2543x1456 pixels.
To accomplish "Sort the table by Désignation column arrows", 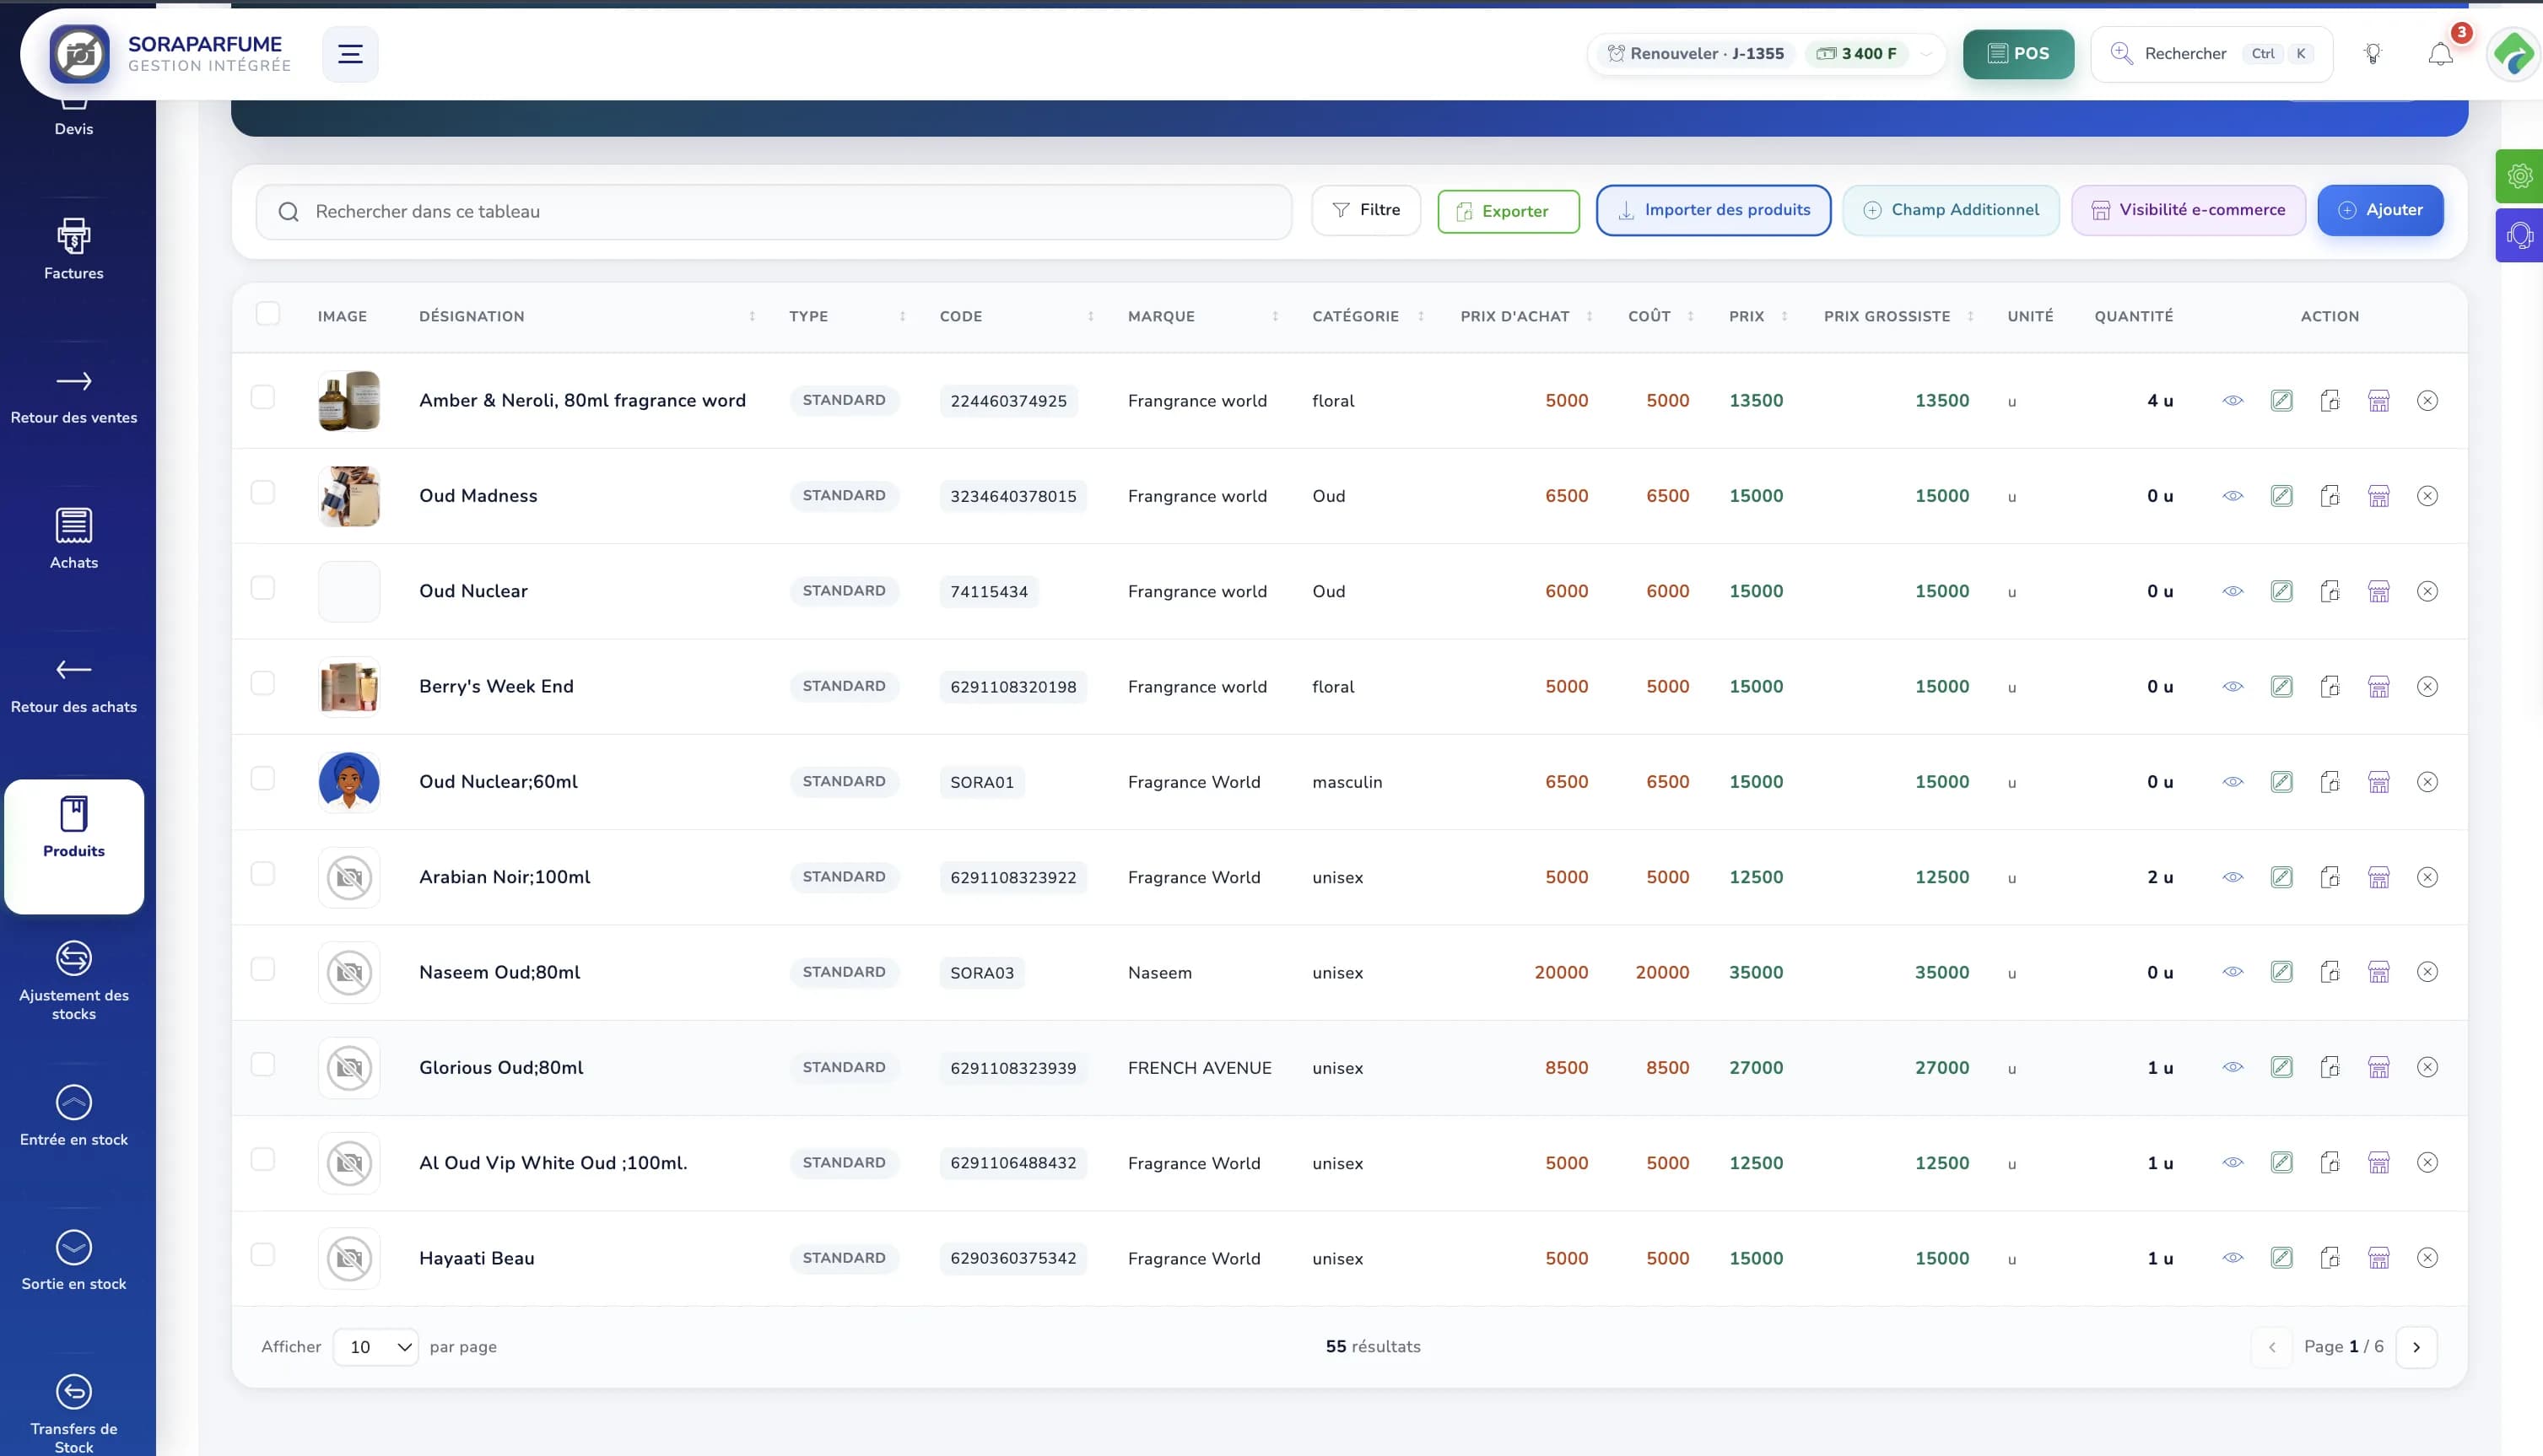I will click(752, 317).
